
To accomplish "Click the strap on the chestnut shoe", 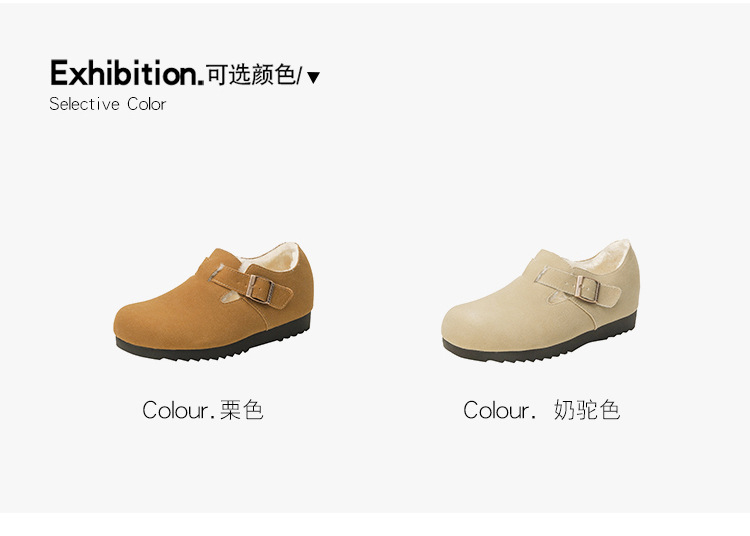I will point(251,285).
